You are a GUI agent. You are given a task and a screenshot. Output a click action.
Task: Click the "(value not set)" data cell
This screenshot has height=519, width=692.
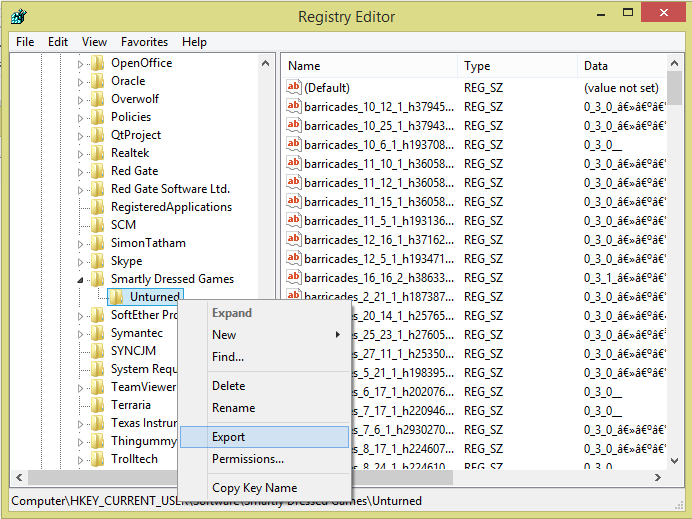click(x=621, y=88)
